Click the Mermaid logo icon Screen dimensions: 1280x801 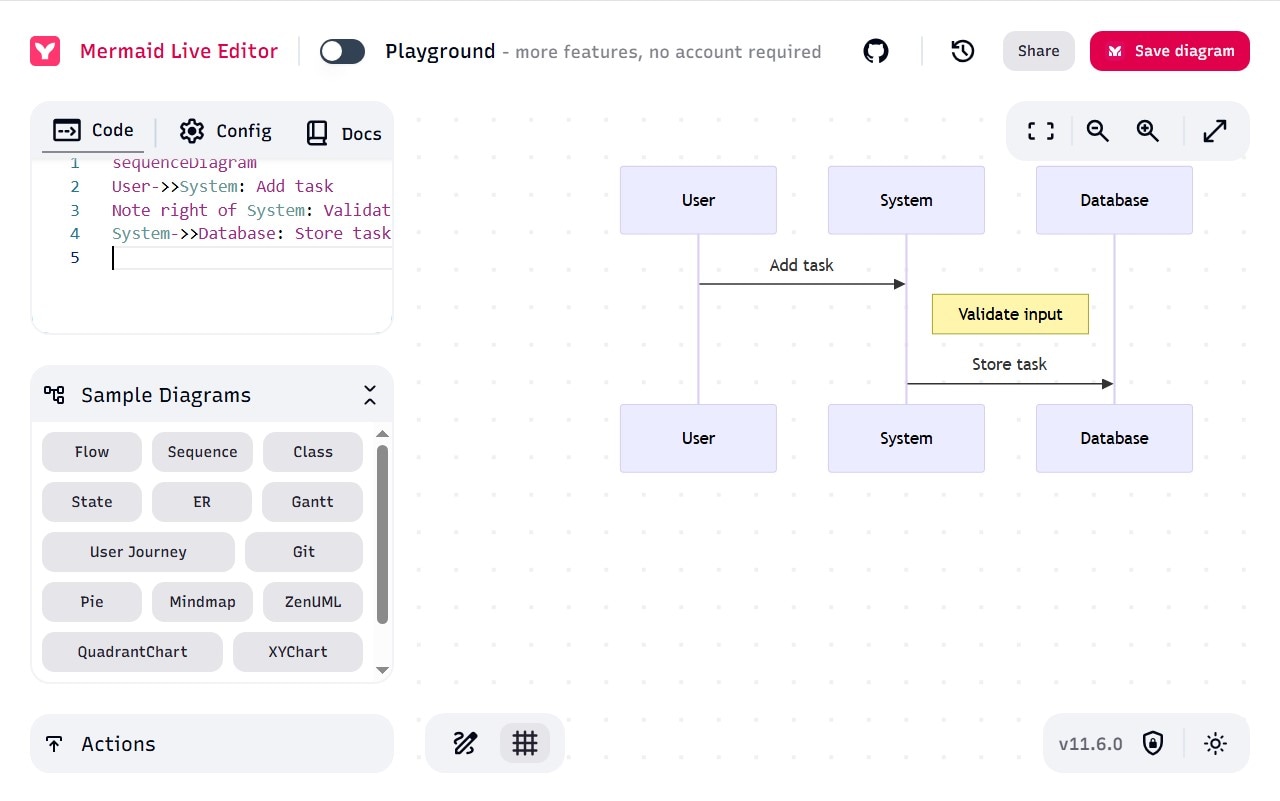45,51
